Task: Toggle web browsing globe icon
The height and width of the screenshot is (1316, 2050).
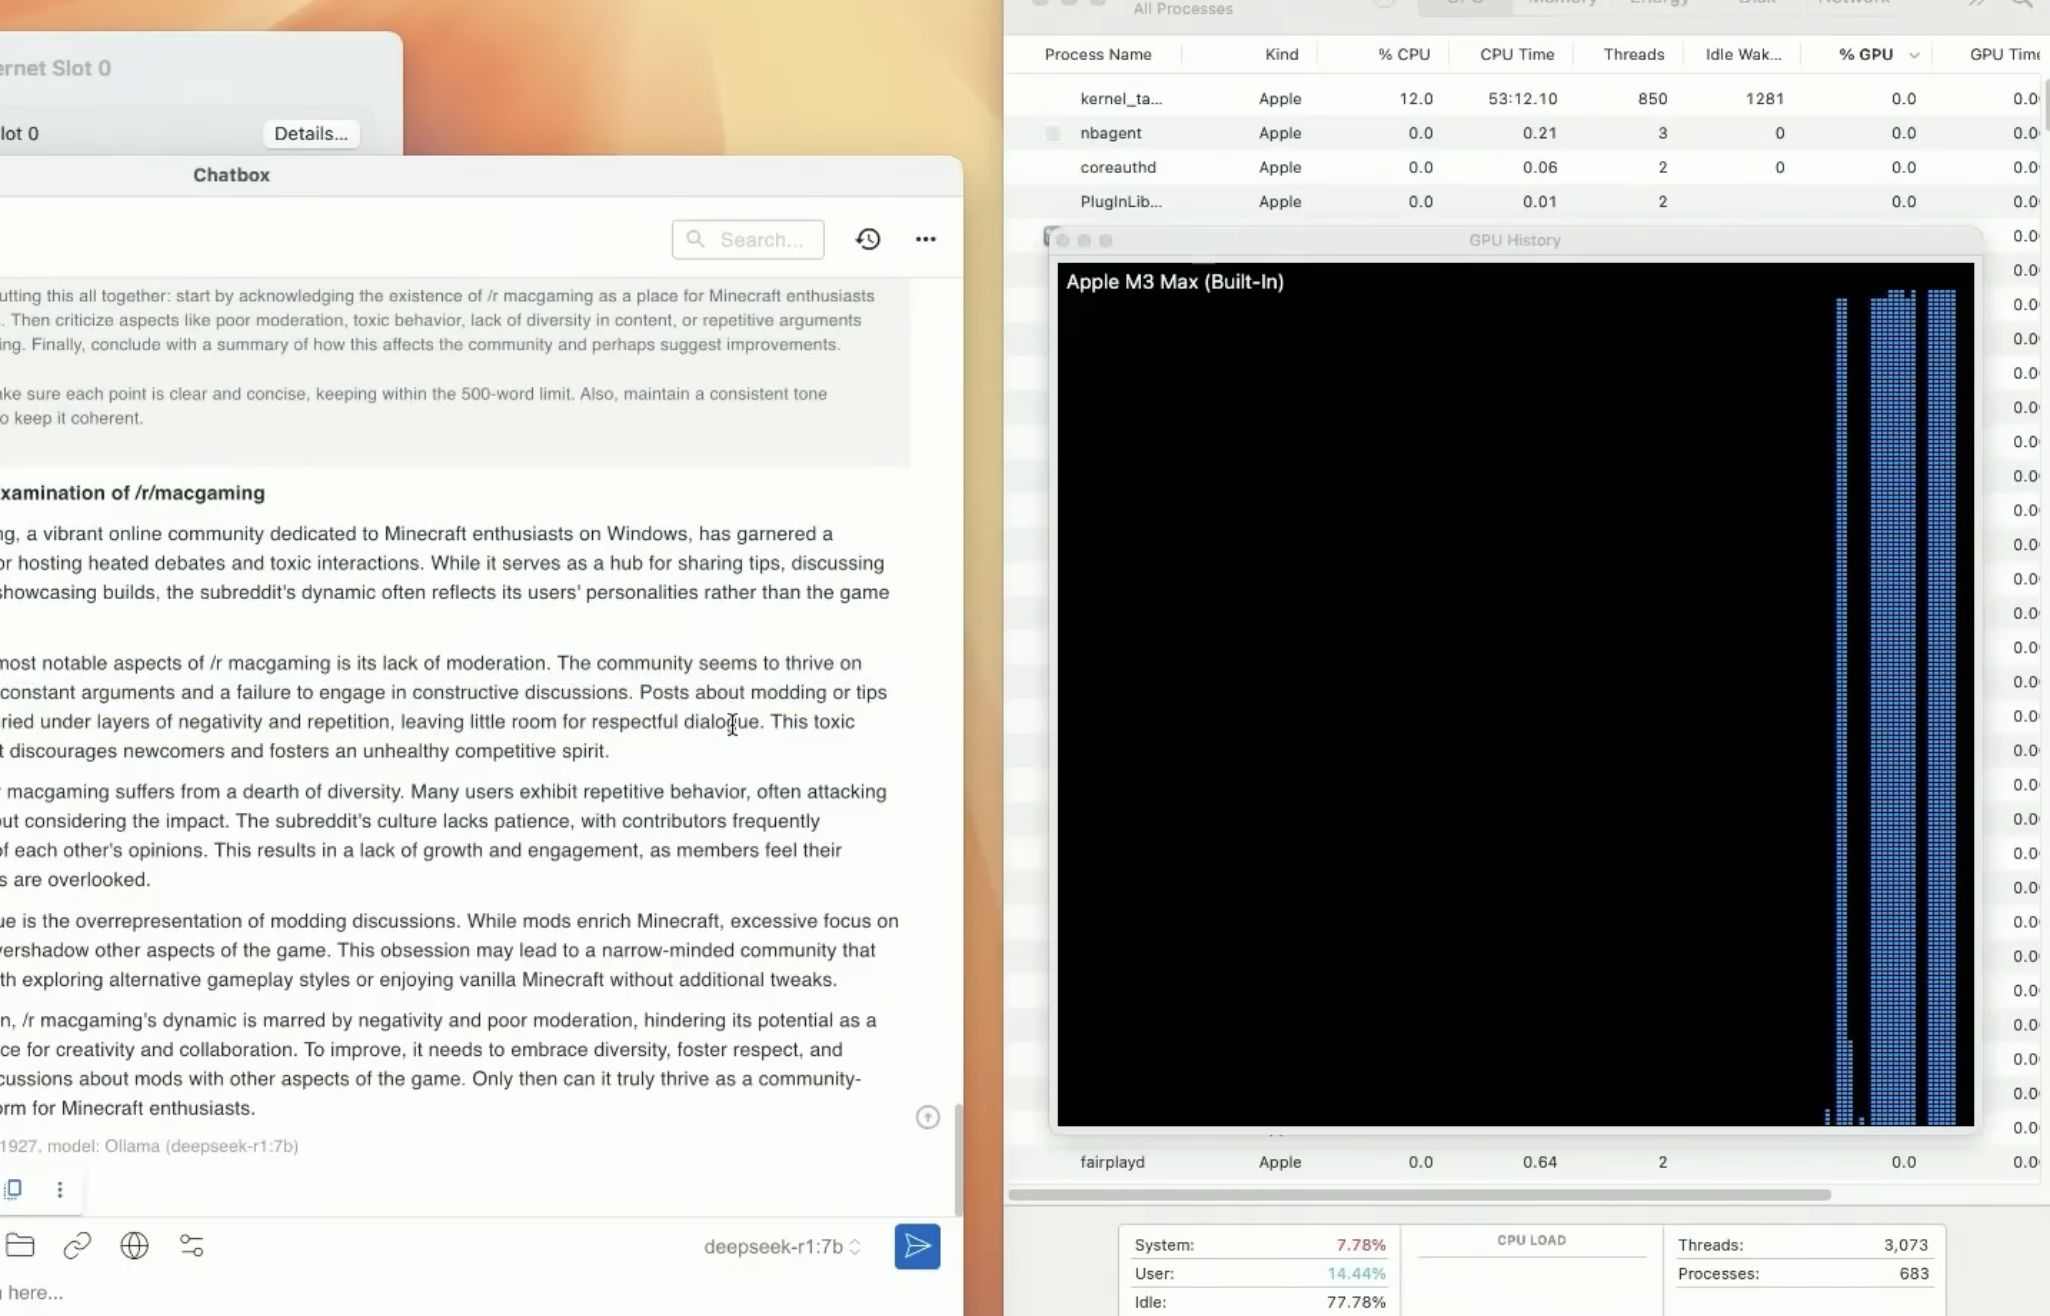Action: coord(134,1245)
